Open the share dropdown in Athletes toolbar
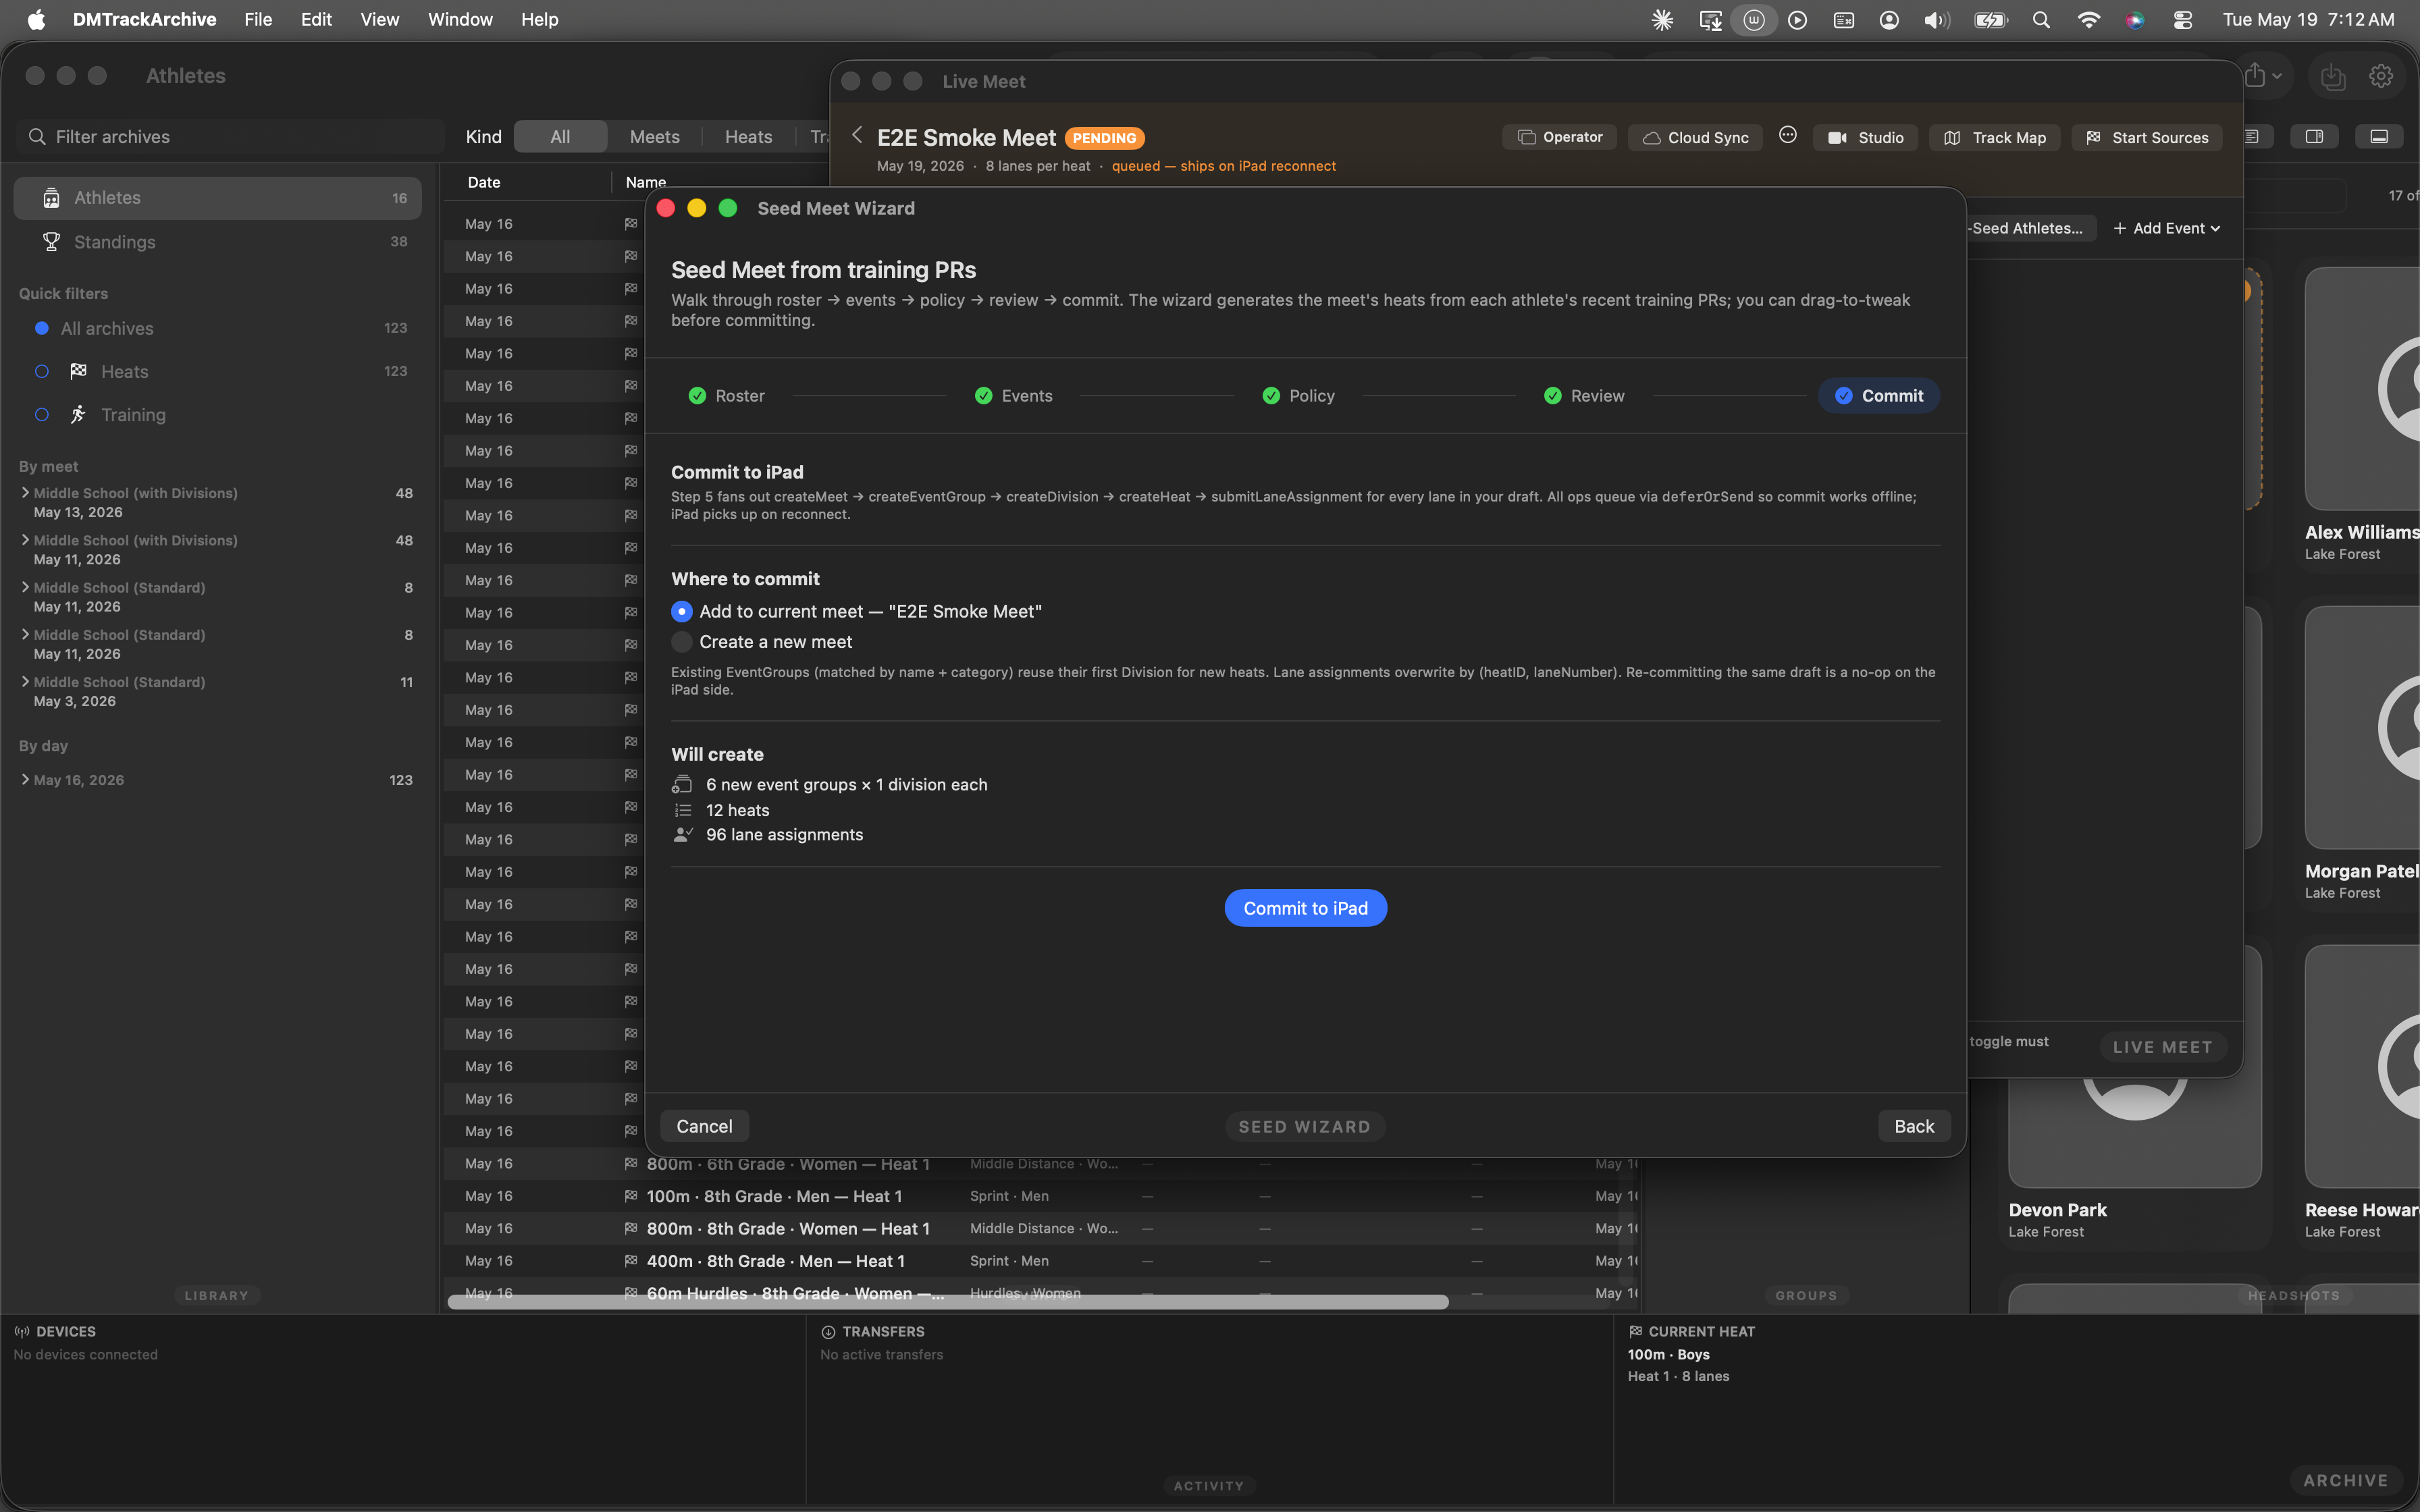The height and width of the screenshot is (1512, 2420). pyautogui.click(x=2263, y=76)
